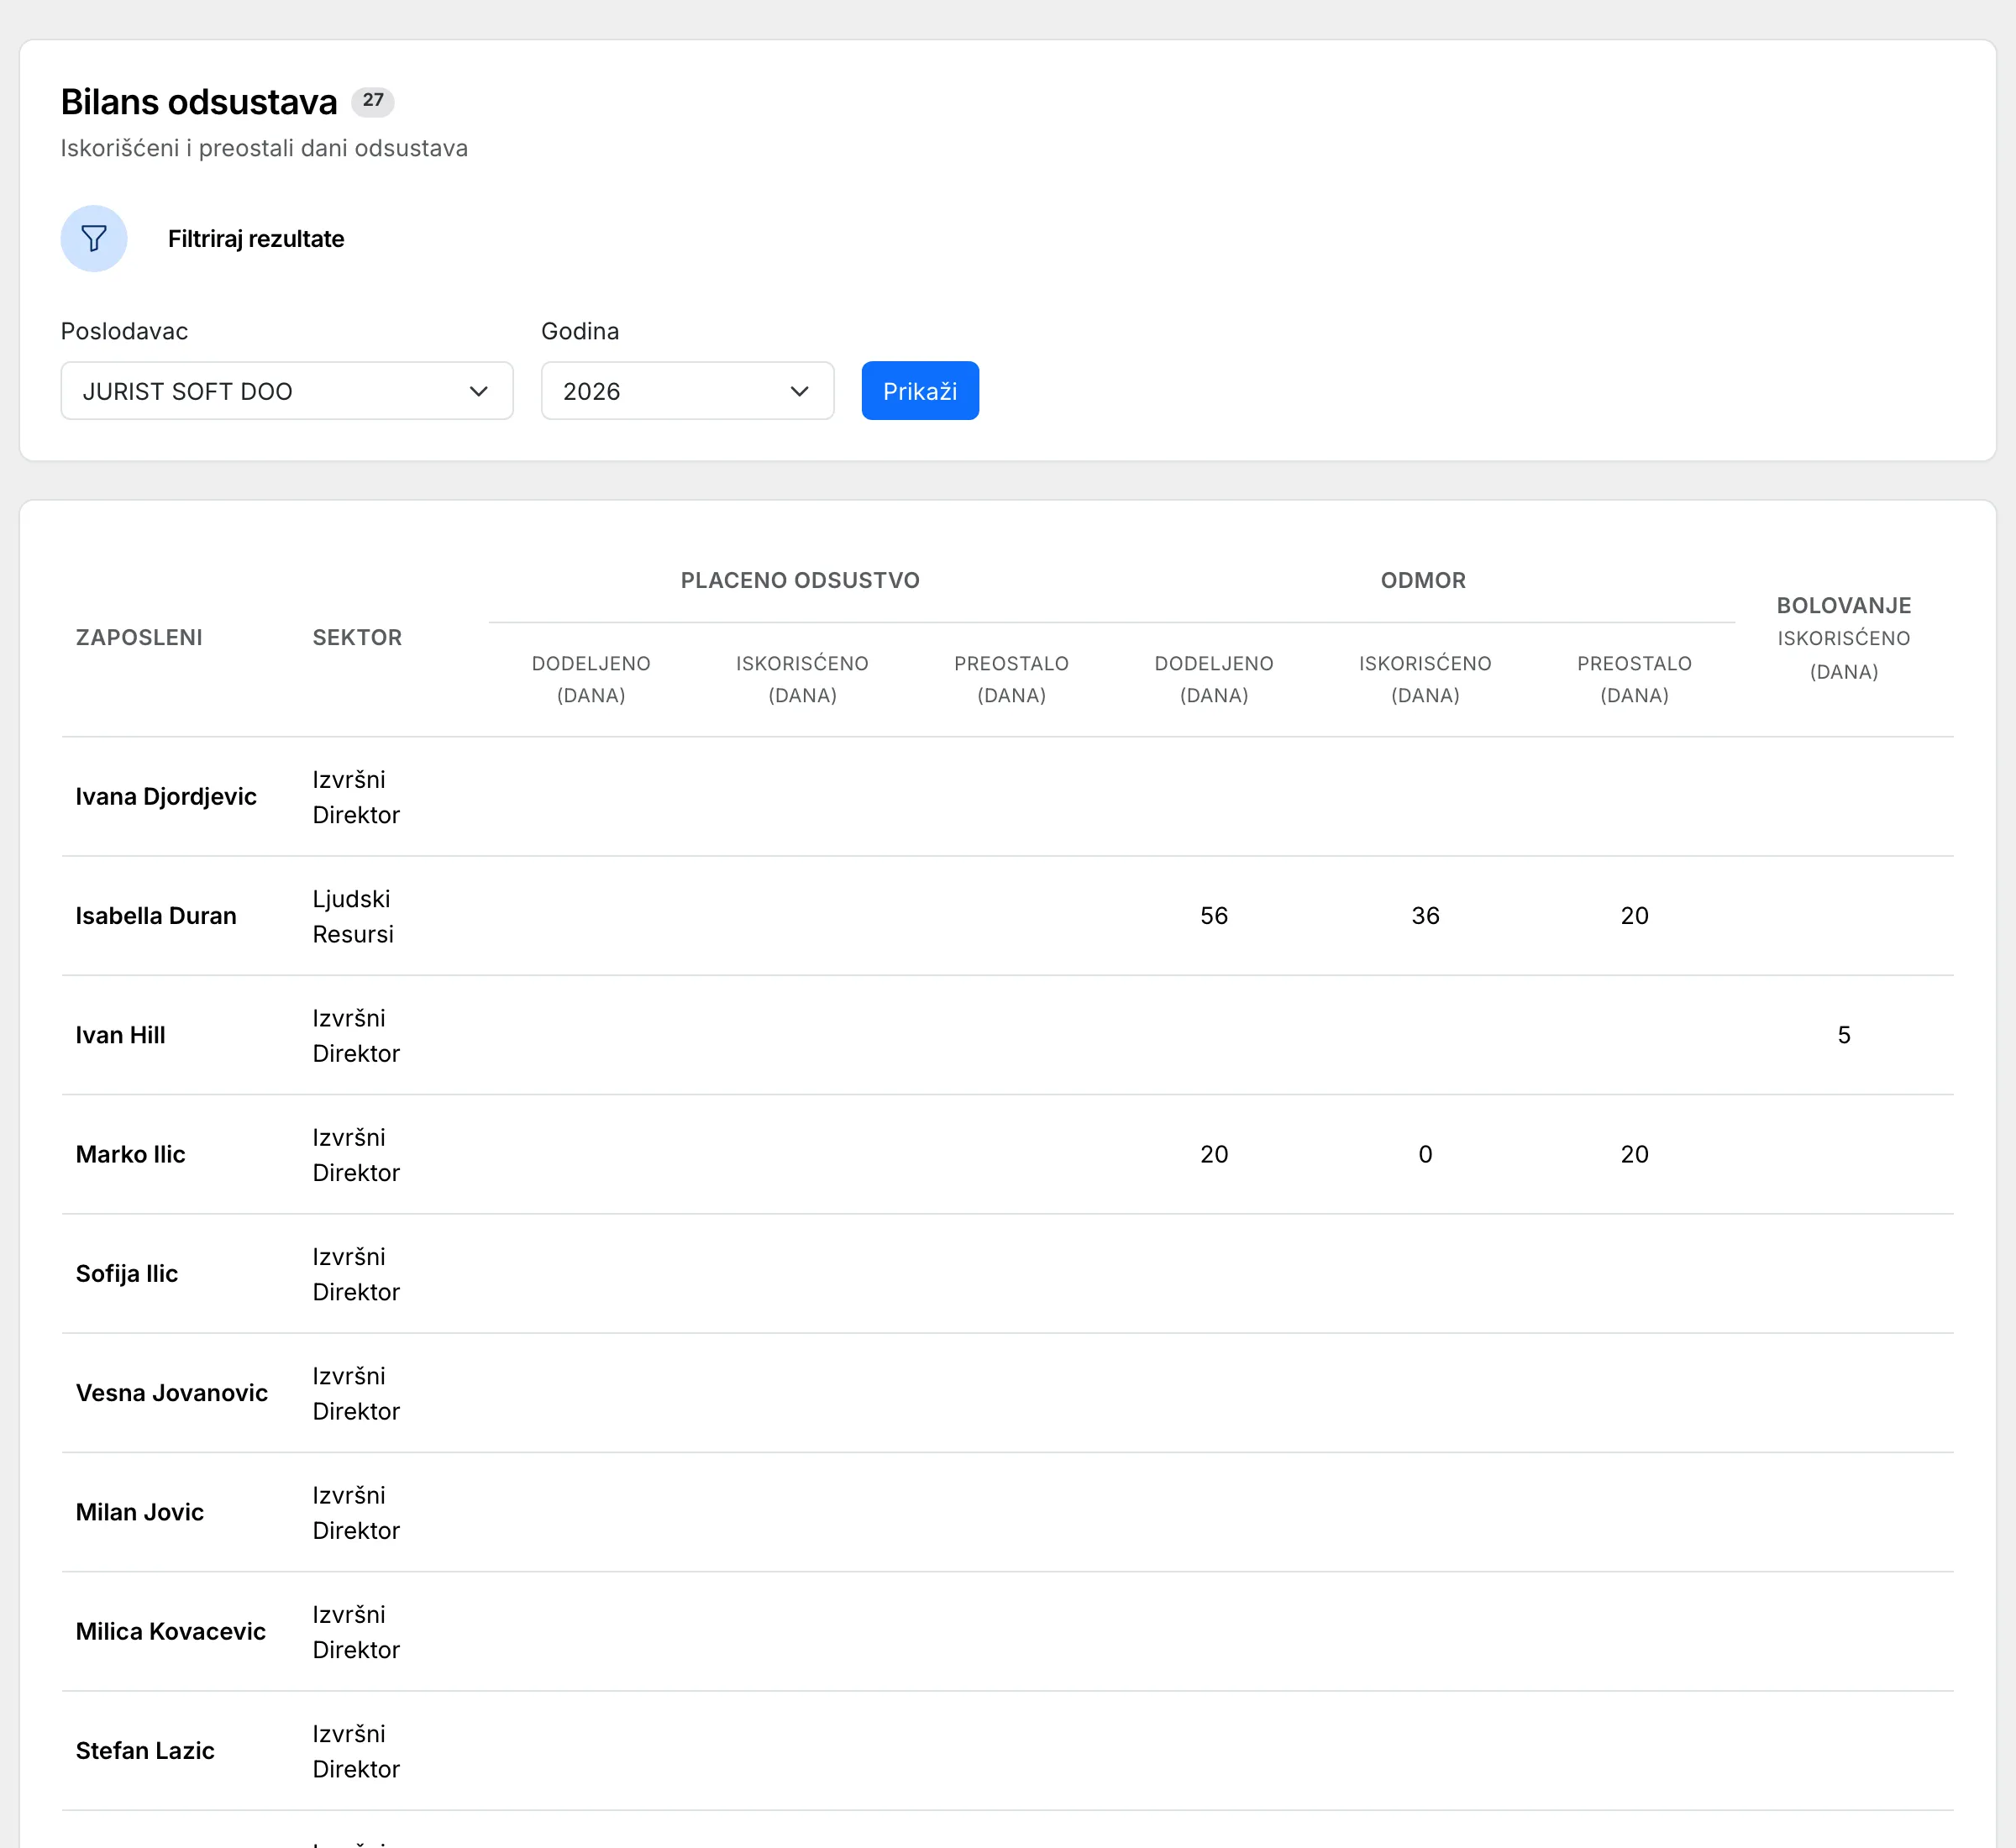The width and height of the screenshot is (2016, 1848).
Task: Click Marko Ilic's remaining 20 days
Action: (x=1634, y=1154)
